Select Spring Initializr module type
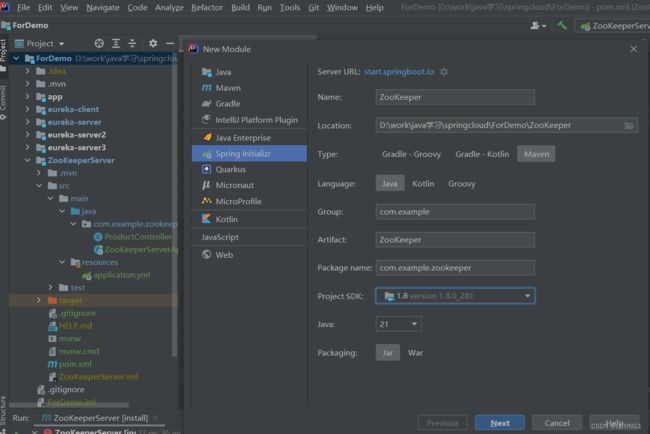This screenshot has height=434, width=650. 249,153
